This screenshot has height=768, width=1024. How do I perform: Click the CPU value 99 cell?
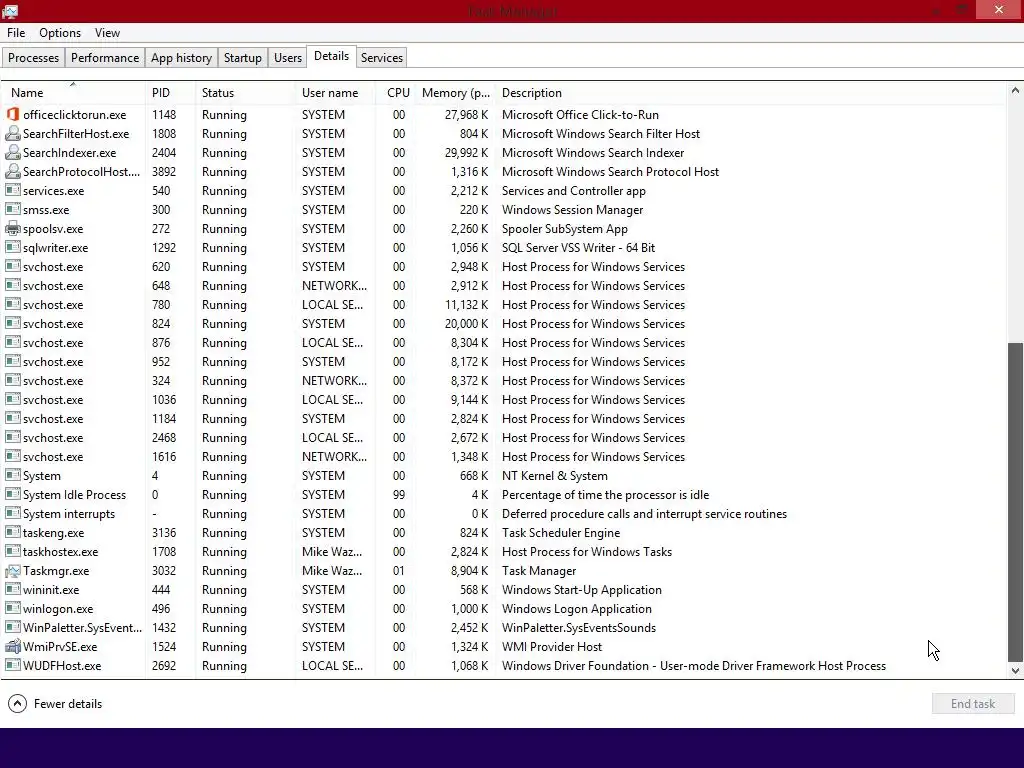tap(398, 494)
